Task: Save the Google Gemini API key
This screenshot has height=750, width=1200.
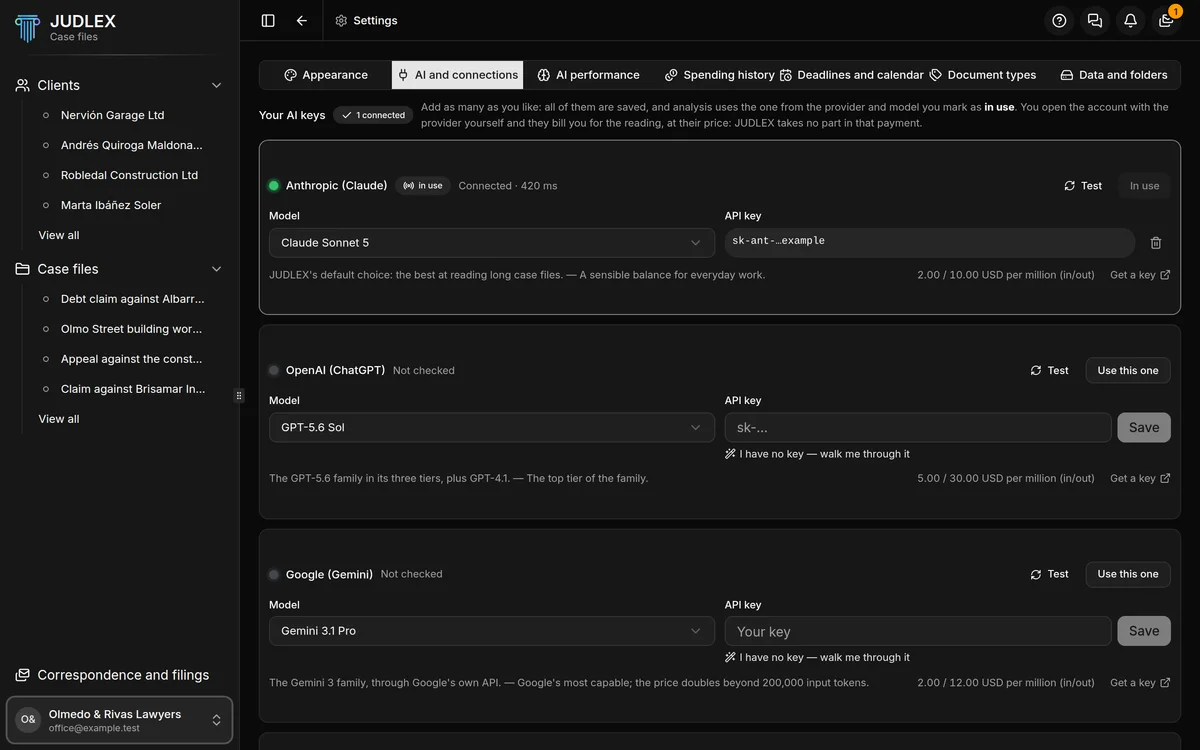Action: (1144, 631)
